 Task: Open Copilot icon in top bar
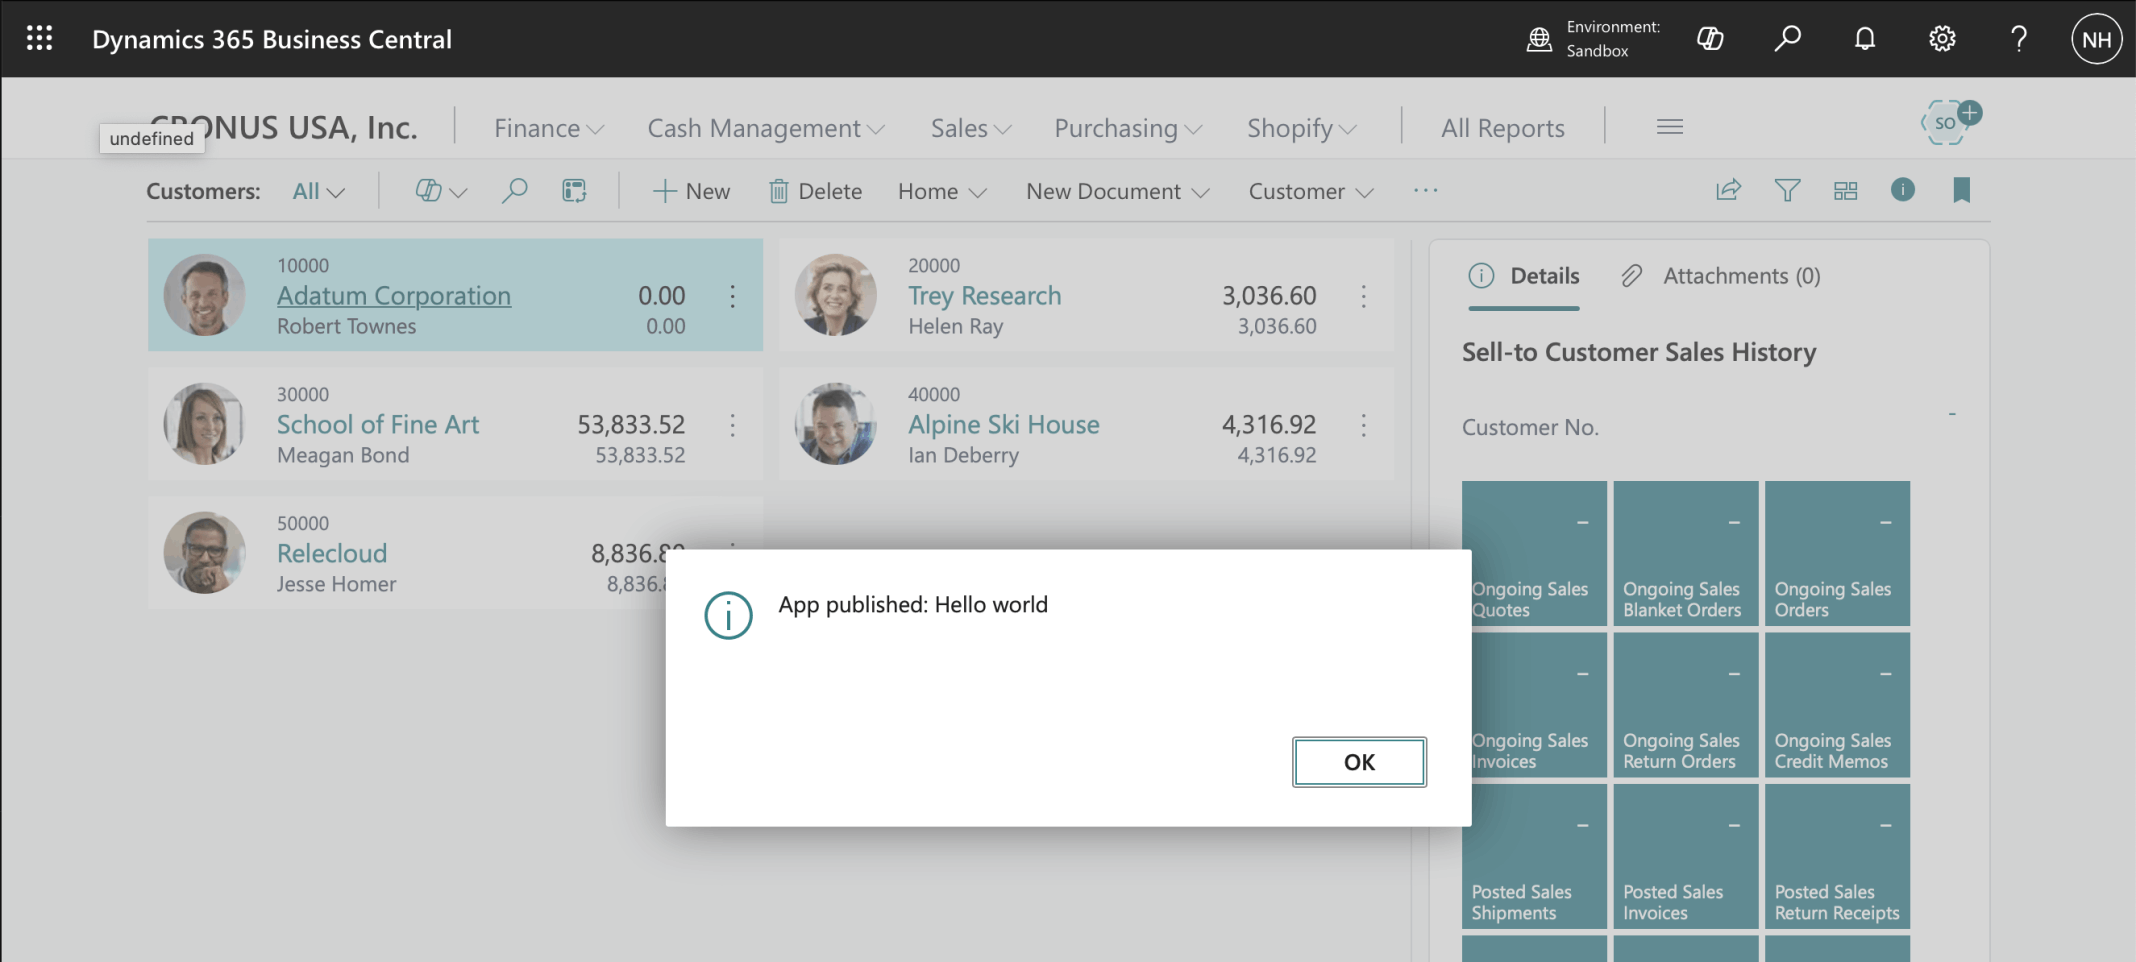pos(1710,39)
